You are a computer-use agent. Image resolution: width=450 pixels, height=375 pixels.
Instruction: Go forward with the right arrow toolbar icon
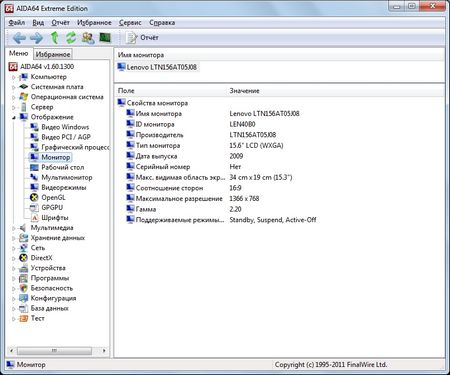tap(36, 38)
